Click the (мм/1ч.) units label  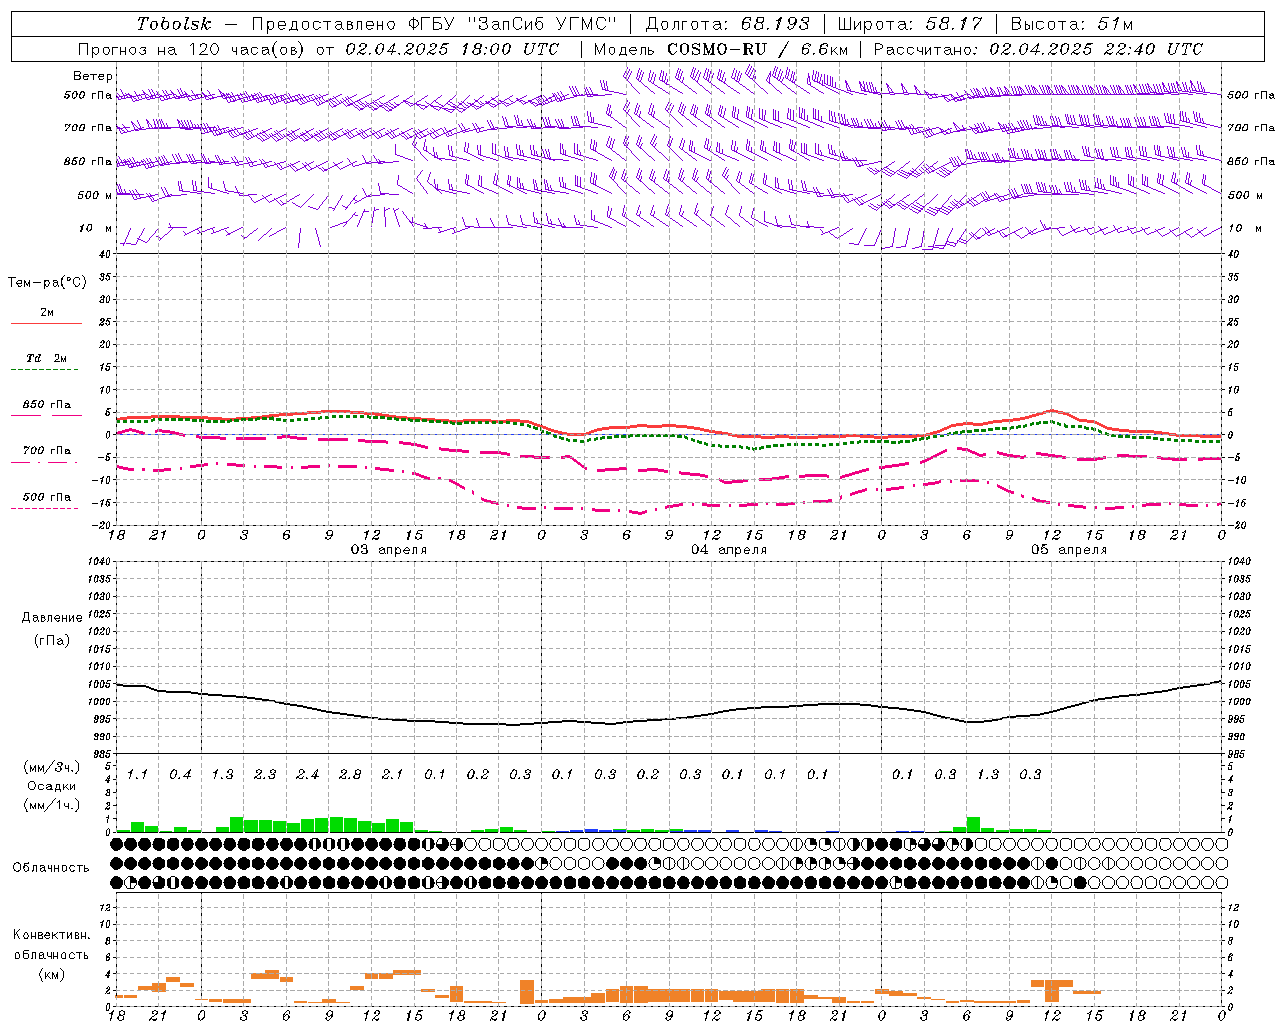(50, 805)
